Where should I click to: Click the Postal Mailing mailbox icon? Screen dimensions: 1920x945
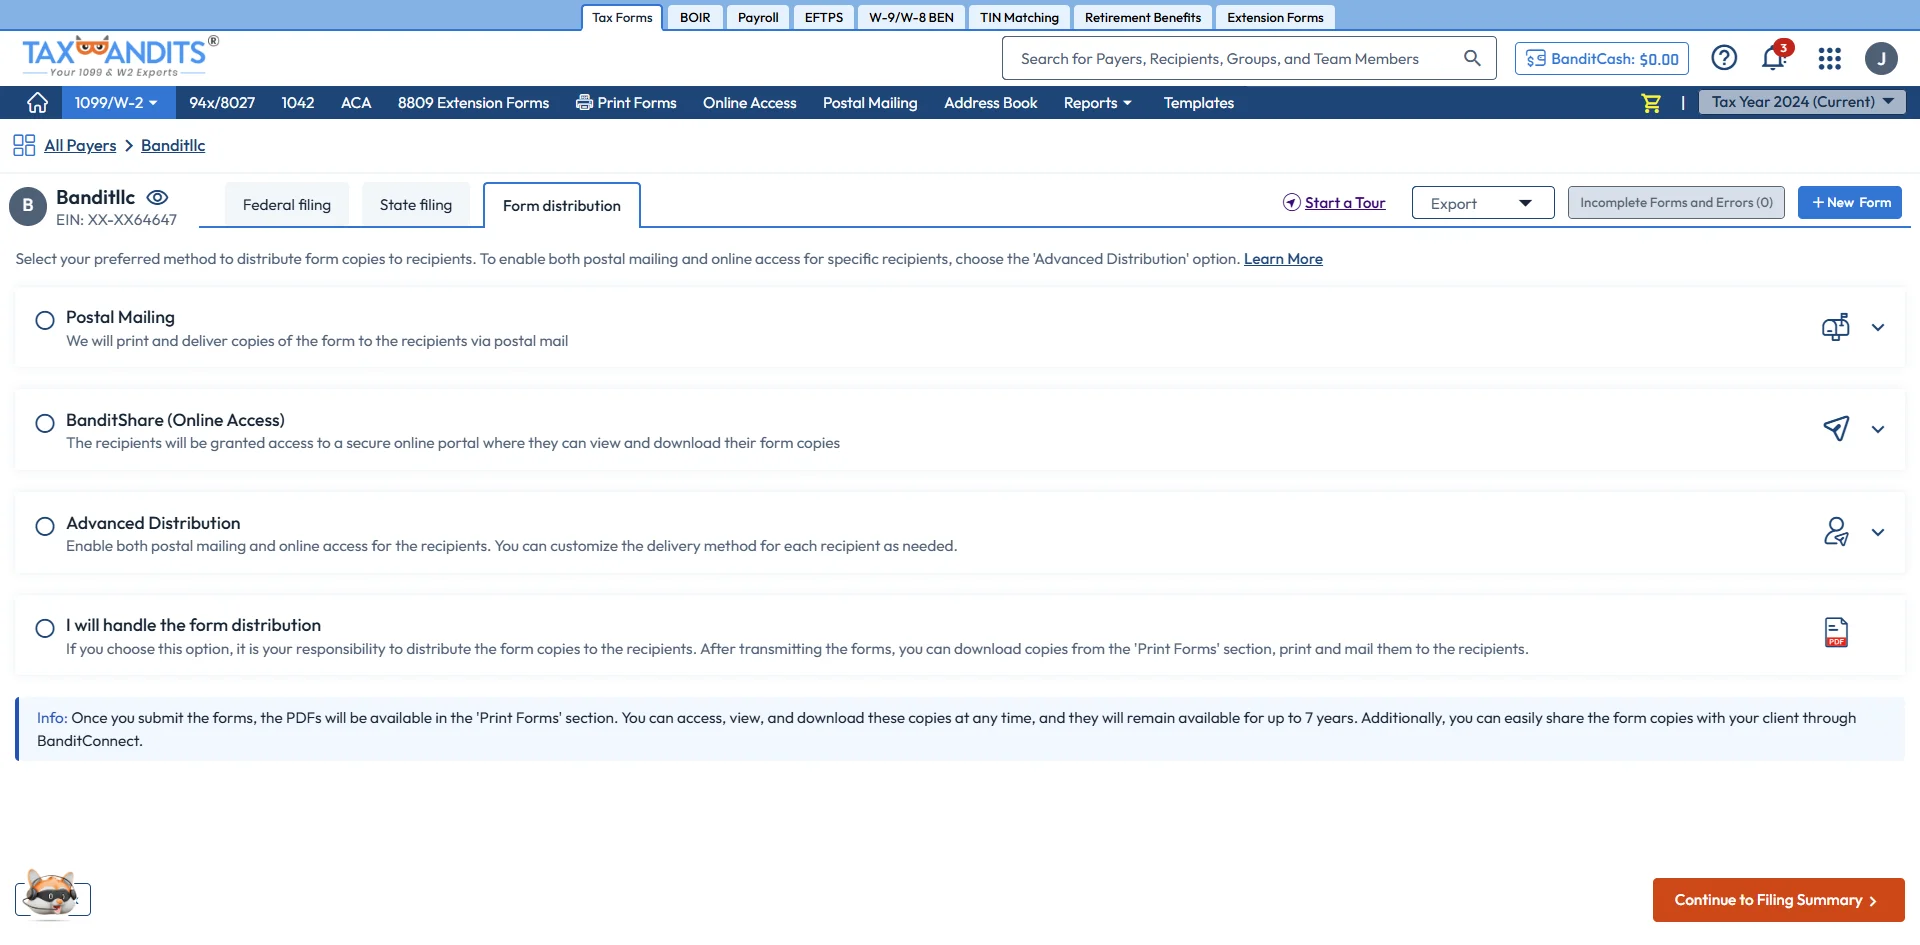[x=1836, y=327]
